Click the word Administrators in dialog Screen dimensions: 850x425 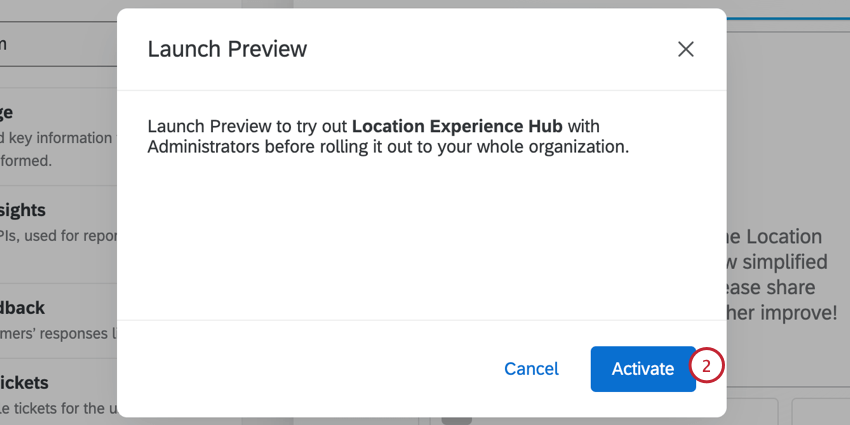[x=208, y=148]
